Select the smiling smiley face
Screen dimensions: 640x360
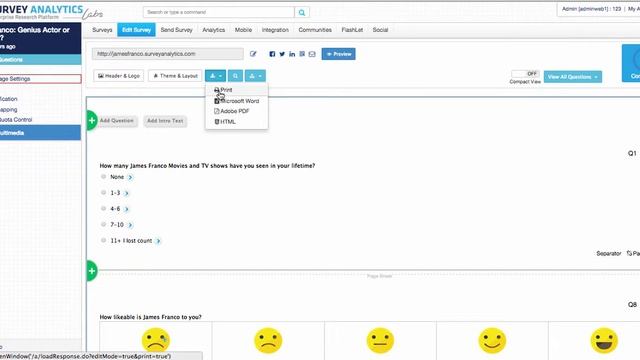[x=492, y=340]
